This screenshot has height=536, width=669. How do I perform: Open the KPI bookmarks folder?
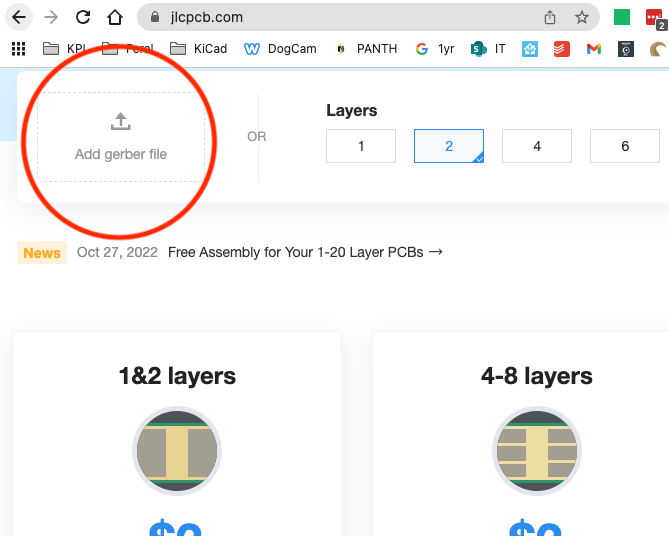pos(65,49)
